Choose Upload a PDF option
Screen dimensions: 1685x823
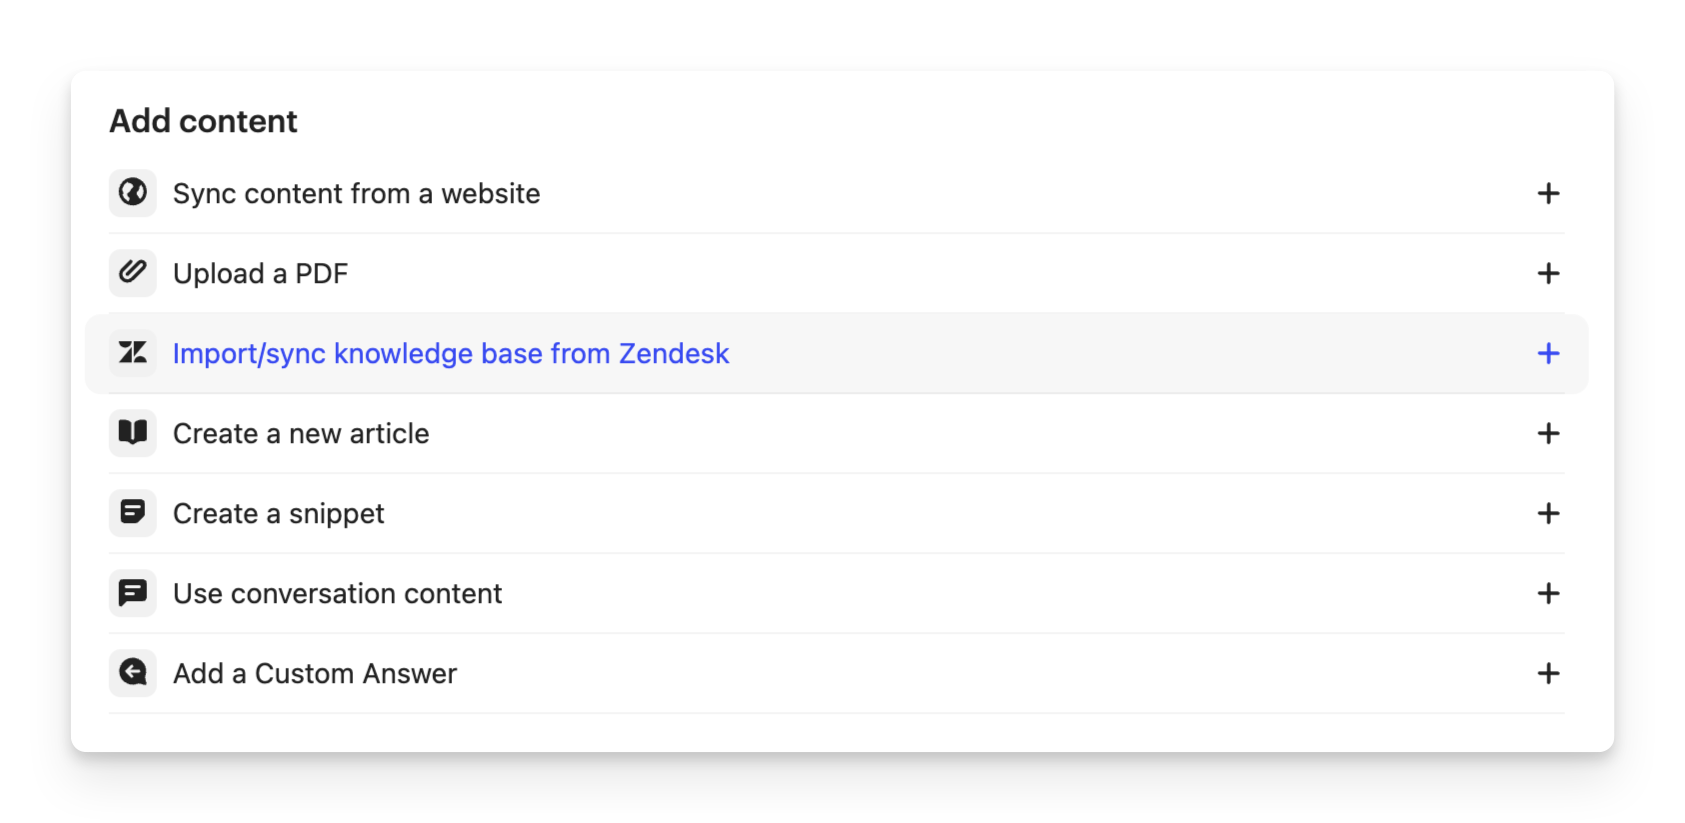260,273
